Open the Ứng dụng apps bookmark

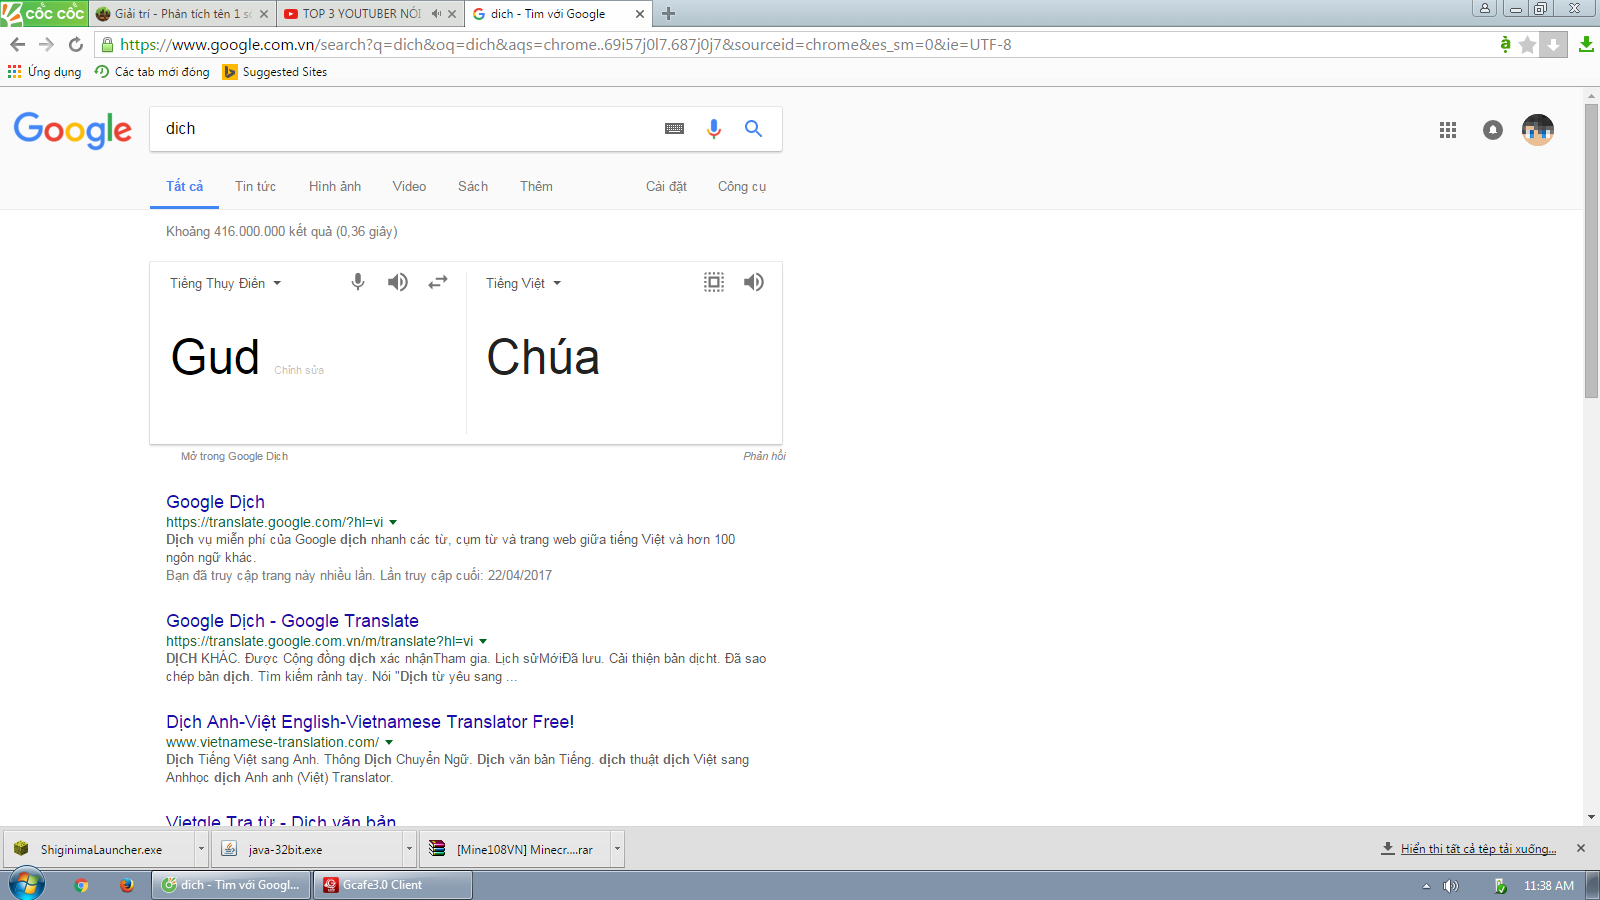pyautogui.click(x=45, y=72)
